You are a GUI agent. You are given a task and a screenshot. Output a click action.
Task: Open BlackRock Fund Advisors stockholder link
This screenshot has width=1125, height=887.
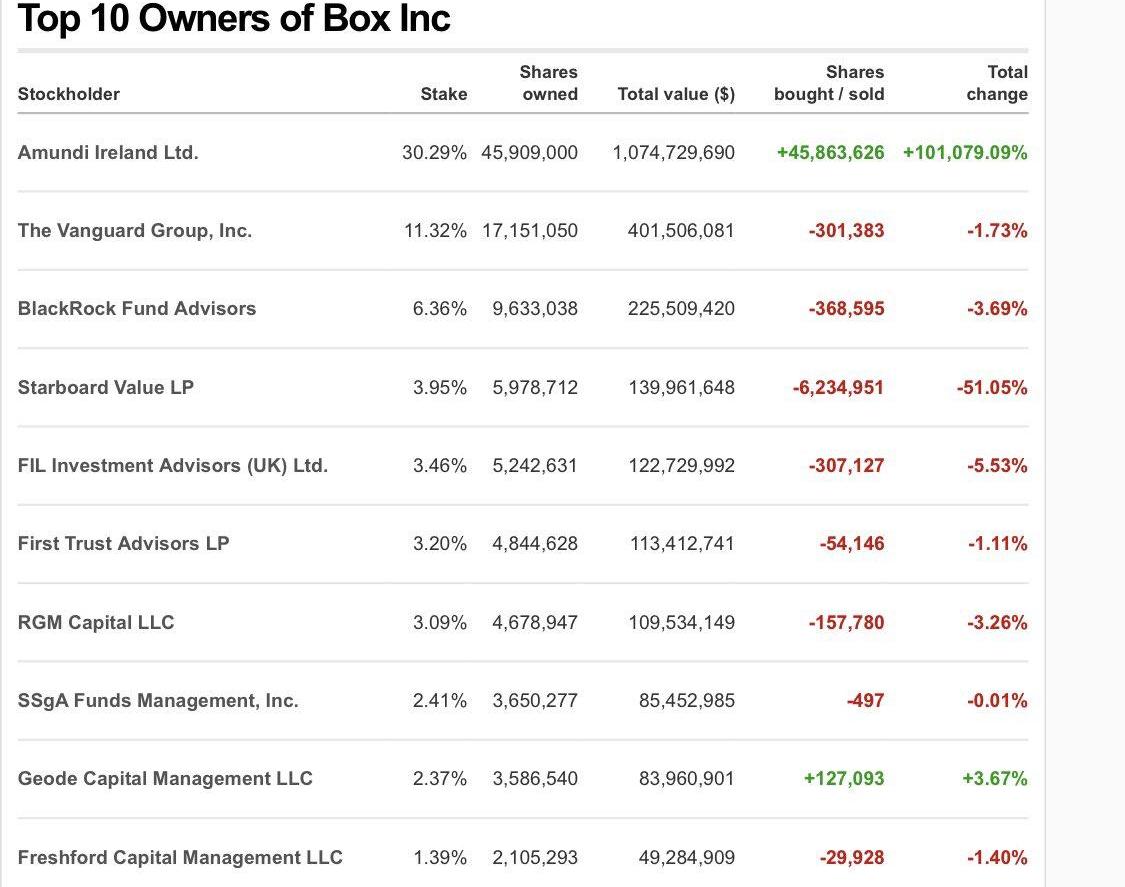click(137, 309)
